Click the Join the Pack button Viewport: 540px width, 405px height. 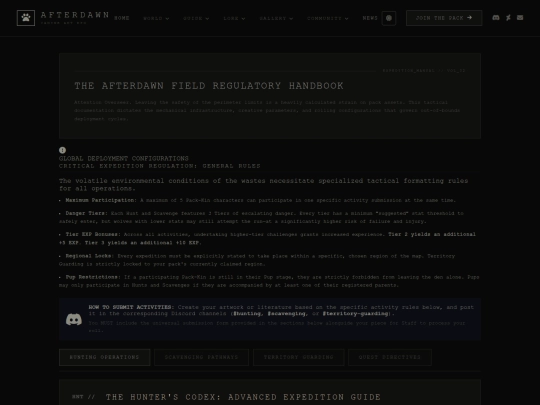tap(444, 18)
